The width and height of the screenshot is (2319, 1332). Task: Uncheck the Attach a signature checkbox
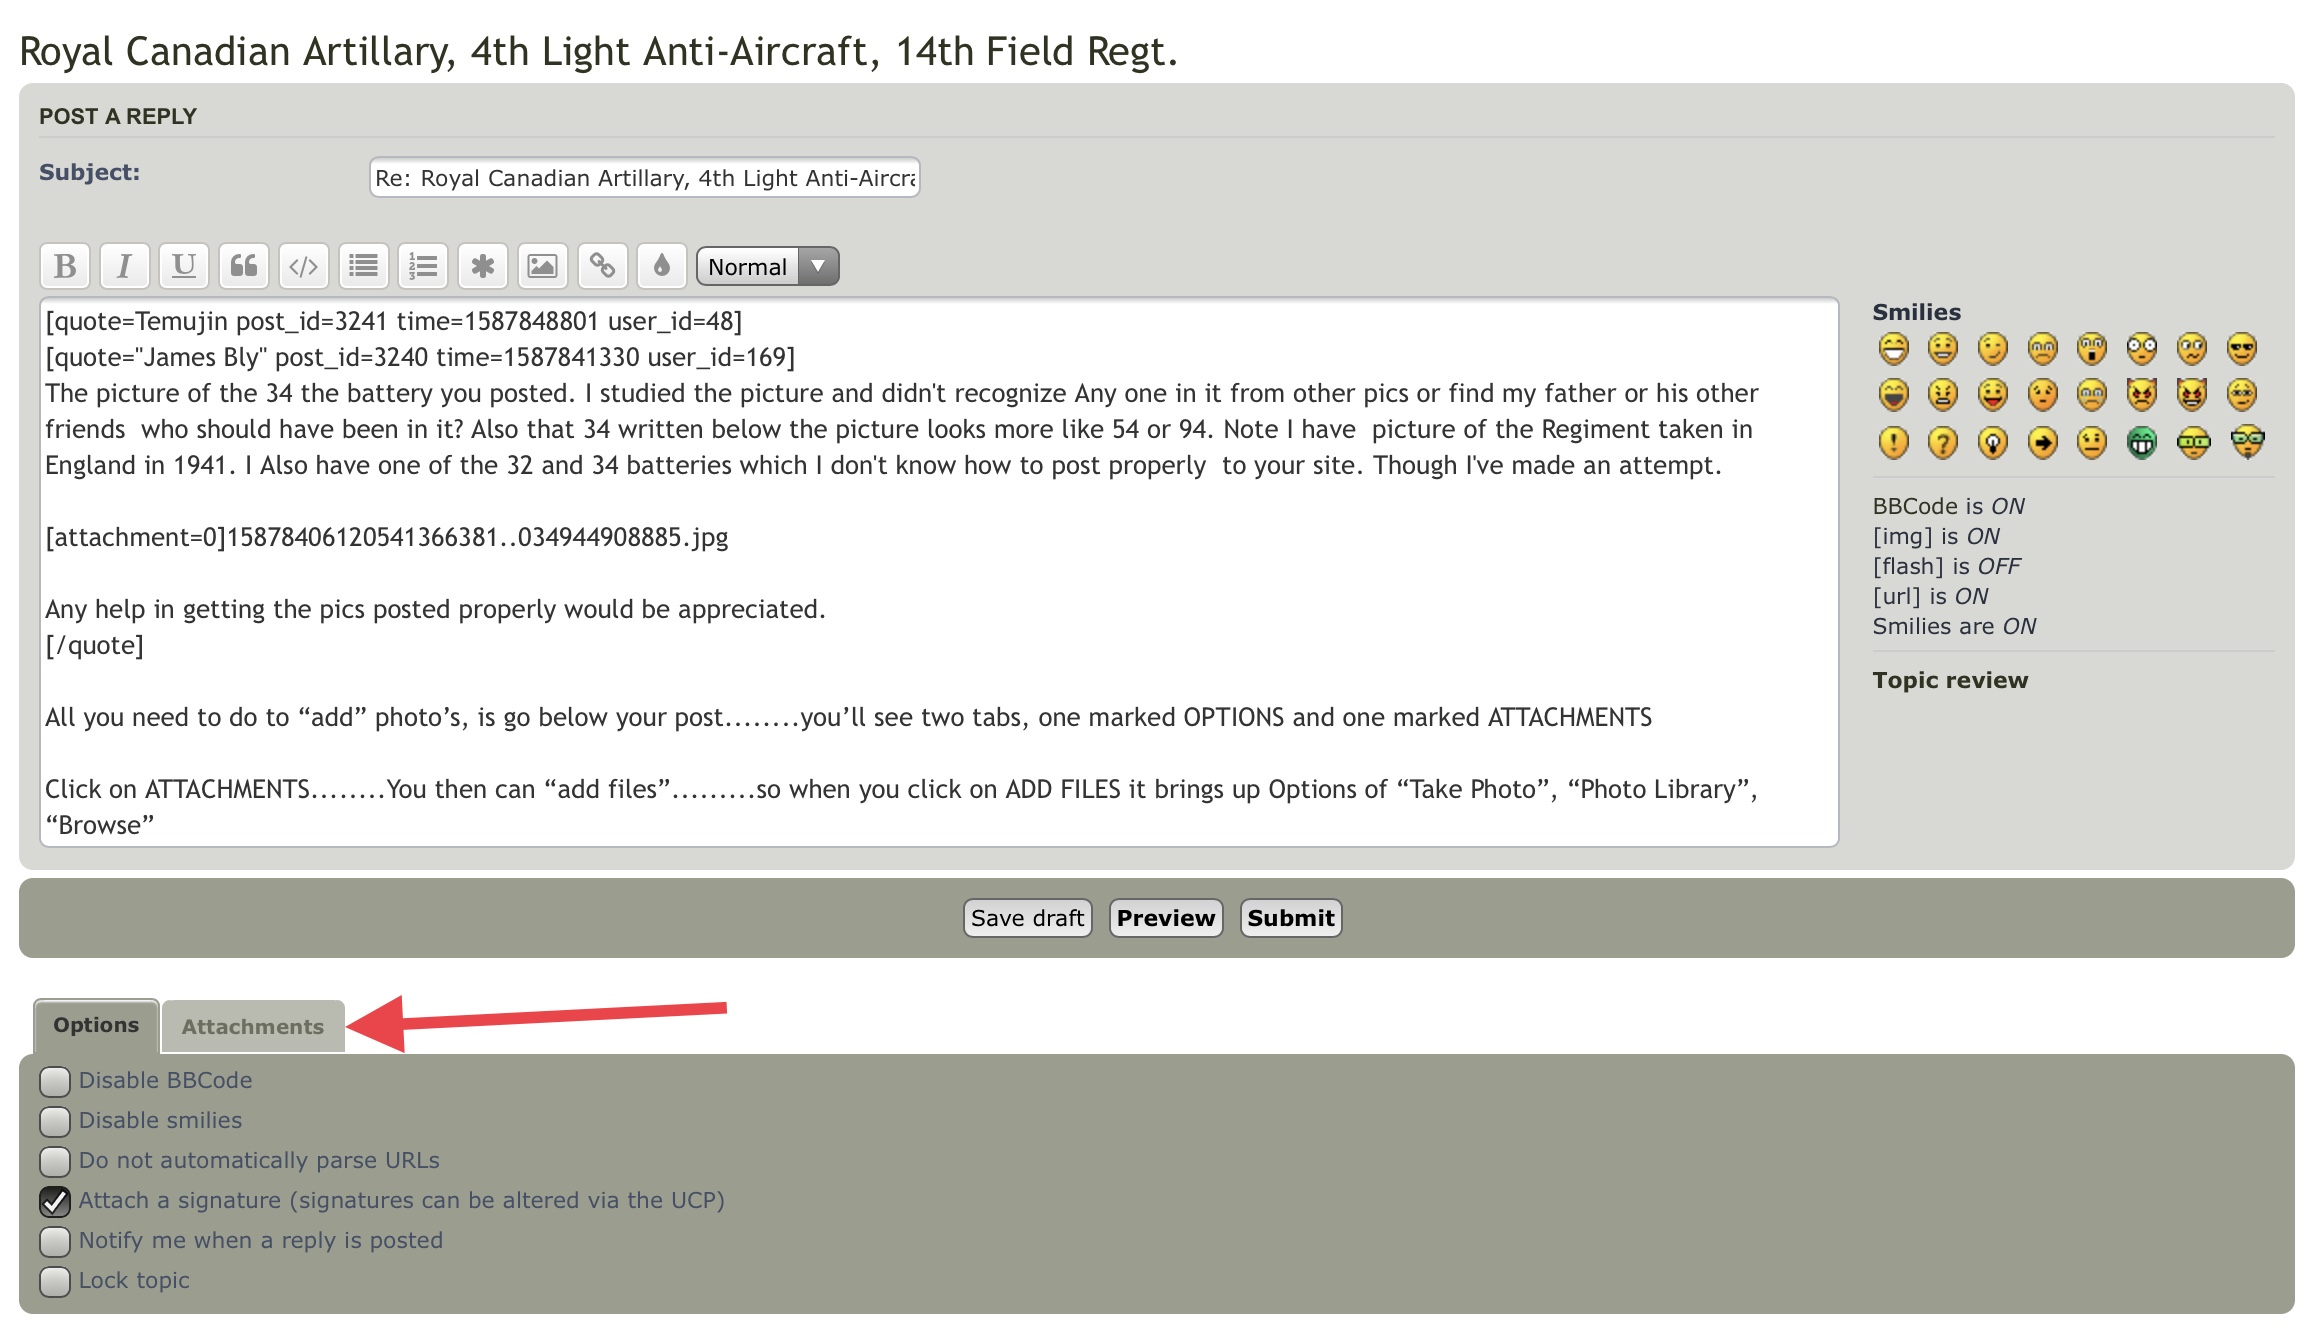click(55, 1201)
